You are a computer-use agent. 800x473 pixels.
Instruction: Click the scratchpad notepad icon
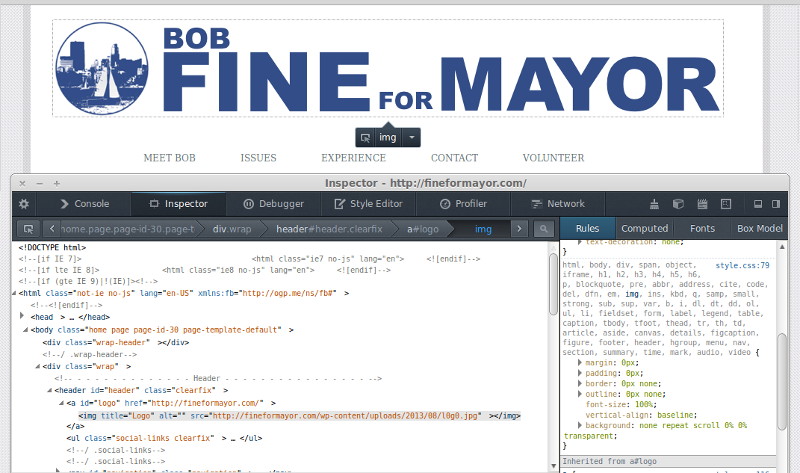point(702,204)
